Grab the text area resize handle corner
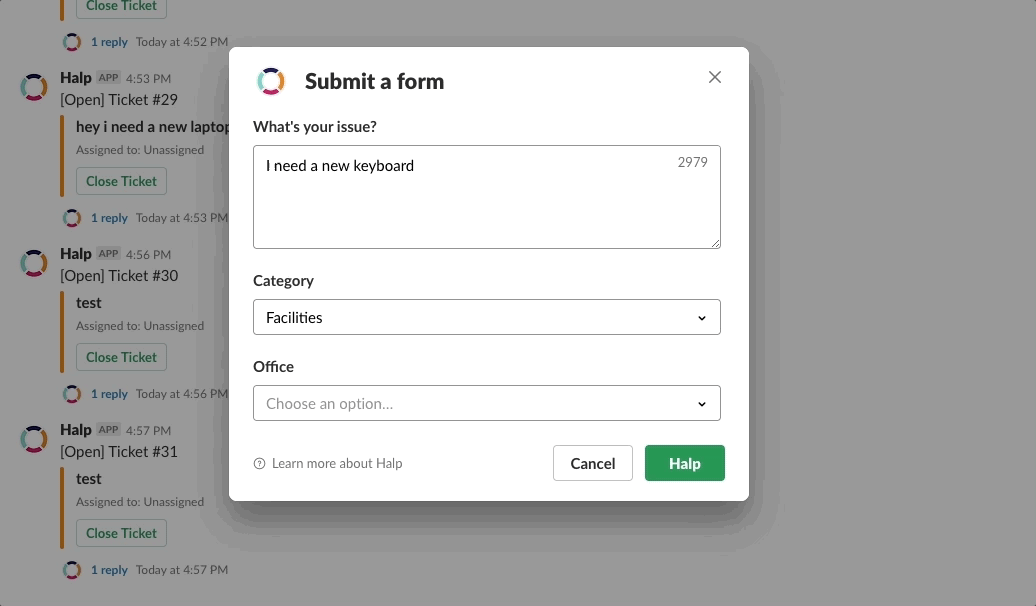 [x=716, y=244]
